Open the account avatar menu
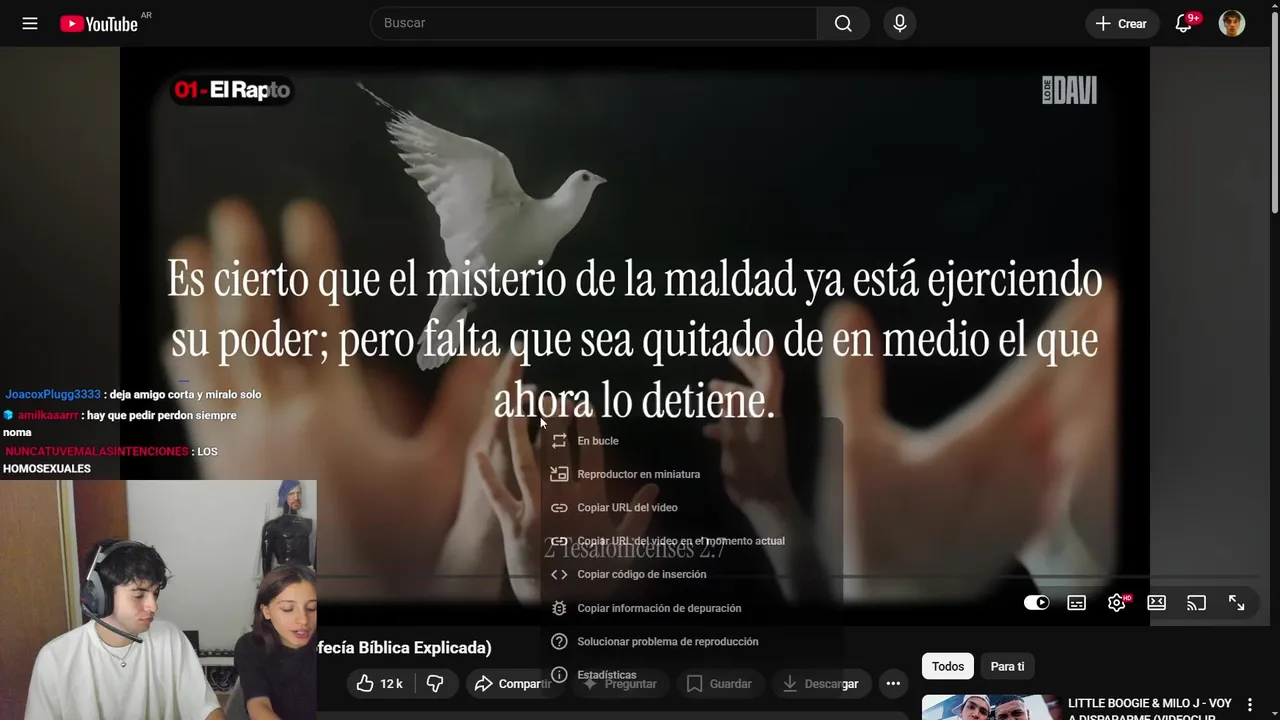This screenshot has height=720, width=1280. pos(1232,23)
